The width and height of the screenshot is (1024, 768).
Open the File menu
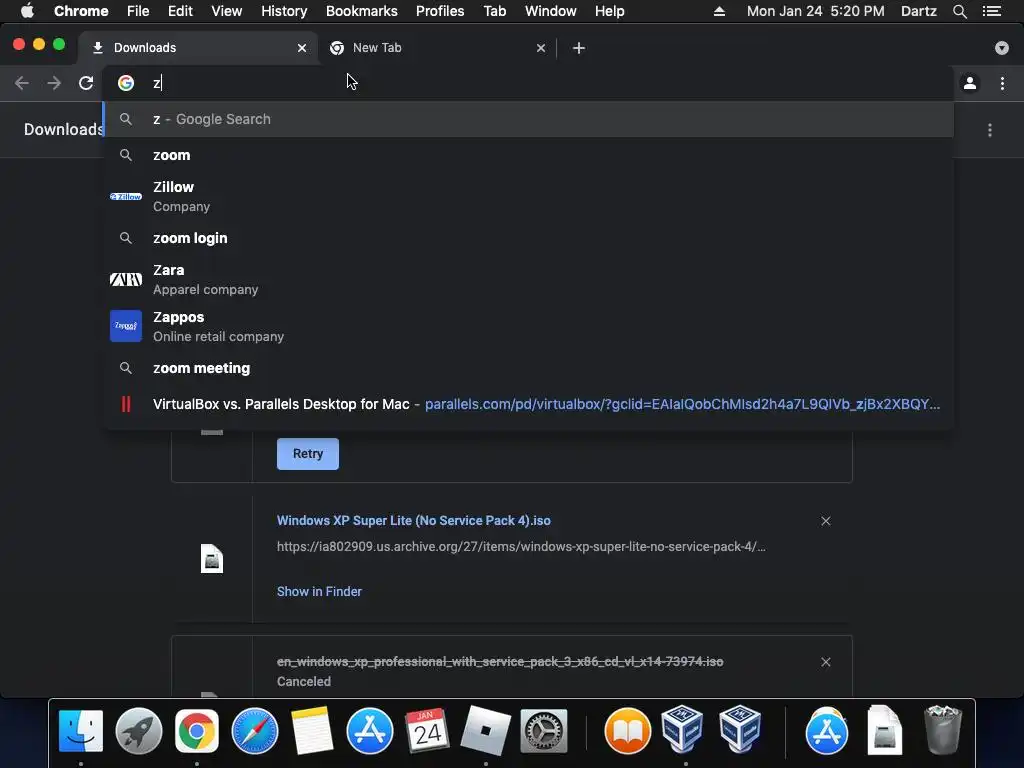pos(138,11)
